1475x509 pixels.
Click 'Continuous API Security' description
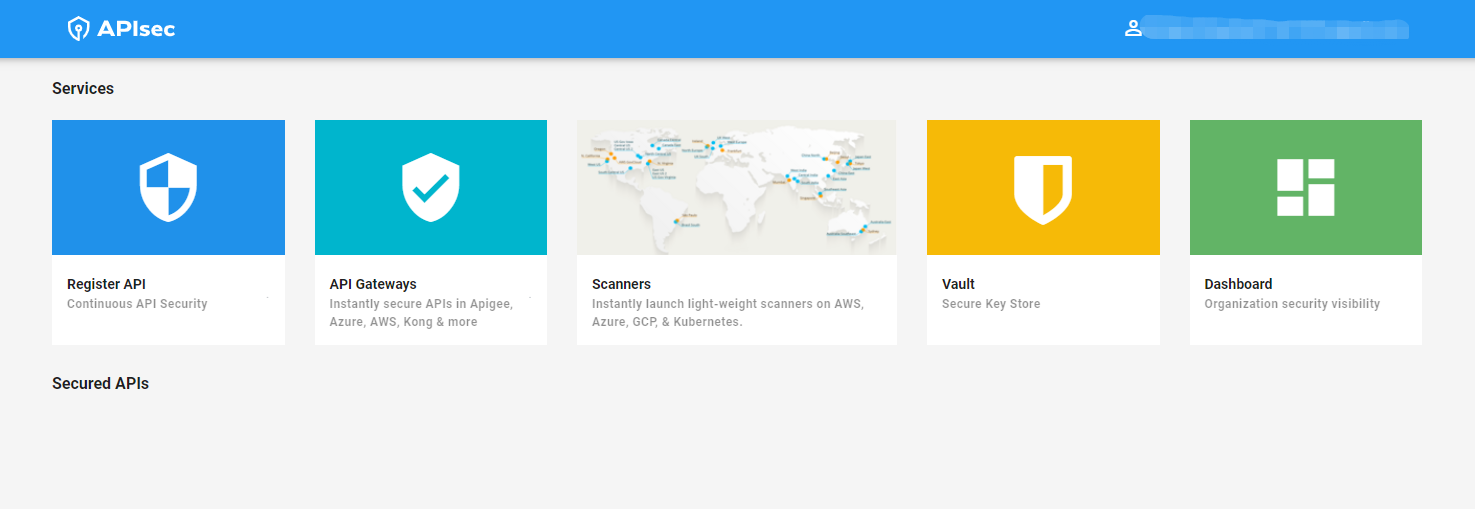pos(137,304)
